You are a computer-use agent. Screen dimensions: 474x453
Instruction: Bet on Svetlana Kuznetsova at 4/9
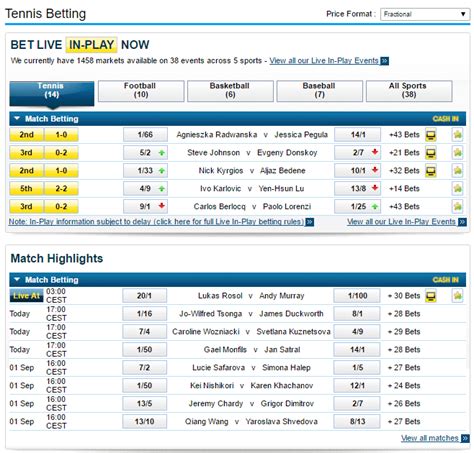tap(357, 332)
